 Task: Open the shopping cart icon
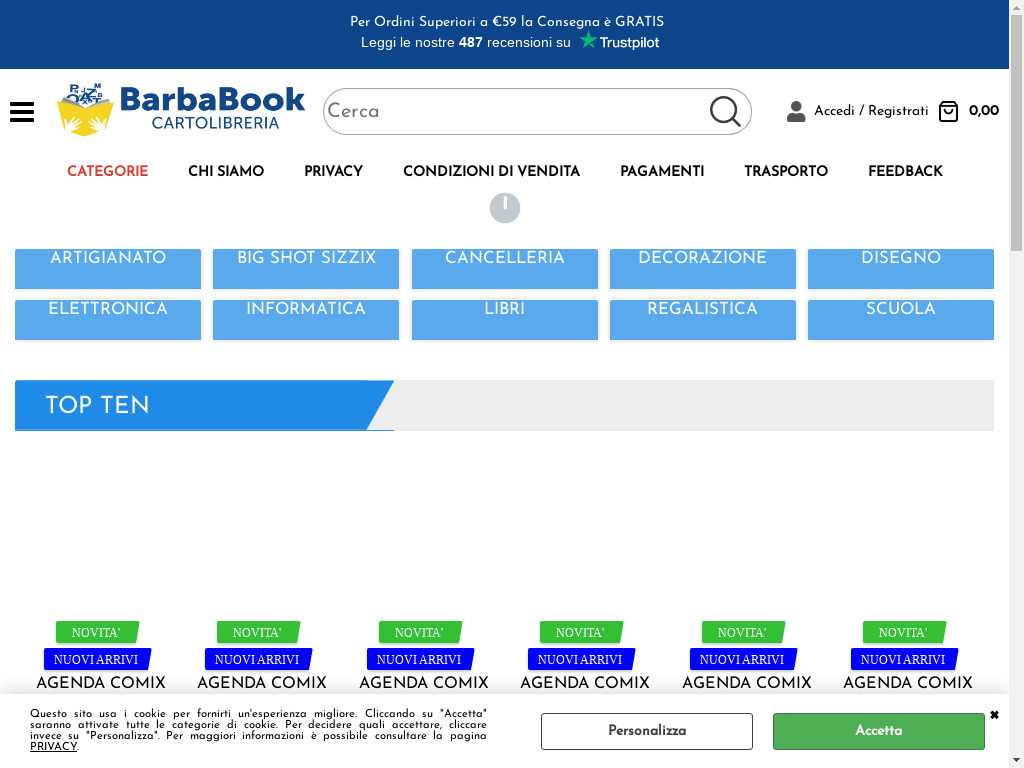pyautogui.click(x=948, y=111)
